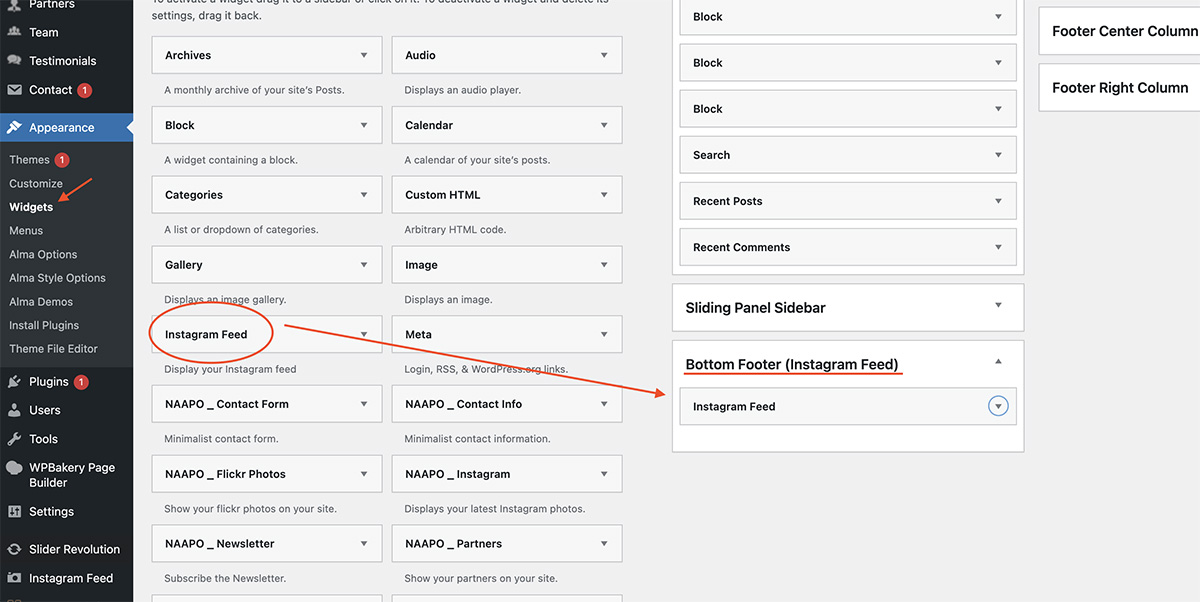Open the Customize submenu item
1200x602 pixels.
[36, 184]
